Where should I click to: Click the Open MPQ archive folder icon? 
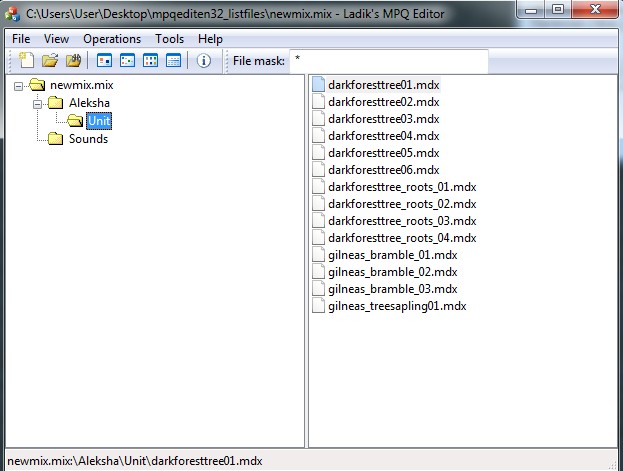50,60
